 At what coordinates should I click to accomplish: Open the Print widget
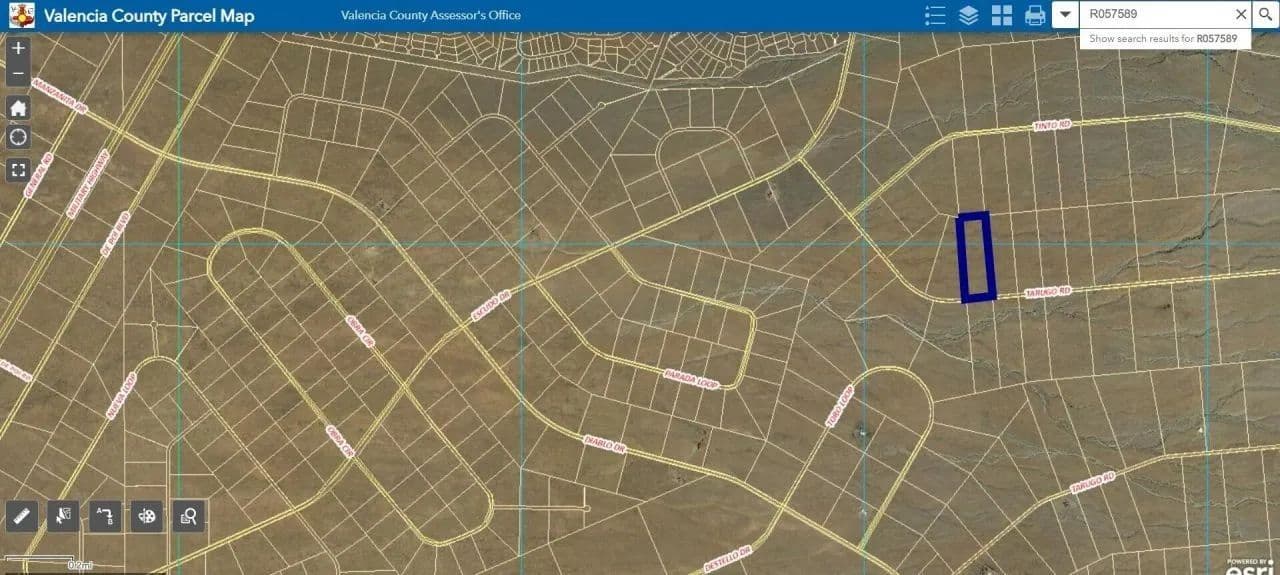[x=1035, y=15]
